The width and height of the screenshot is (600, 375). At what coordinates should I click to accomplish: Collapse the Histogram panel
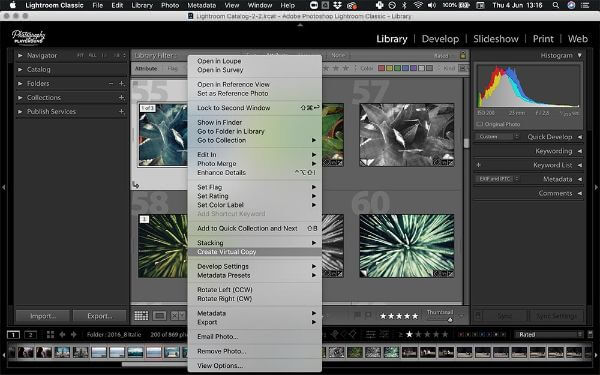point(580,55)
